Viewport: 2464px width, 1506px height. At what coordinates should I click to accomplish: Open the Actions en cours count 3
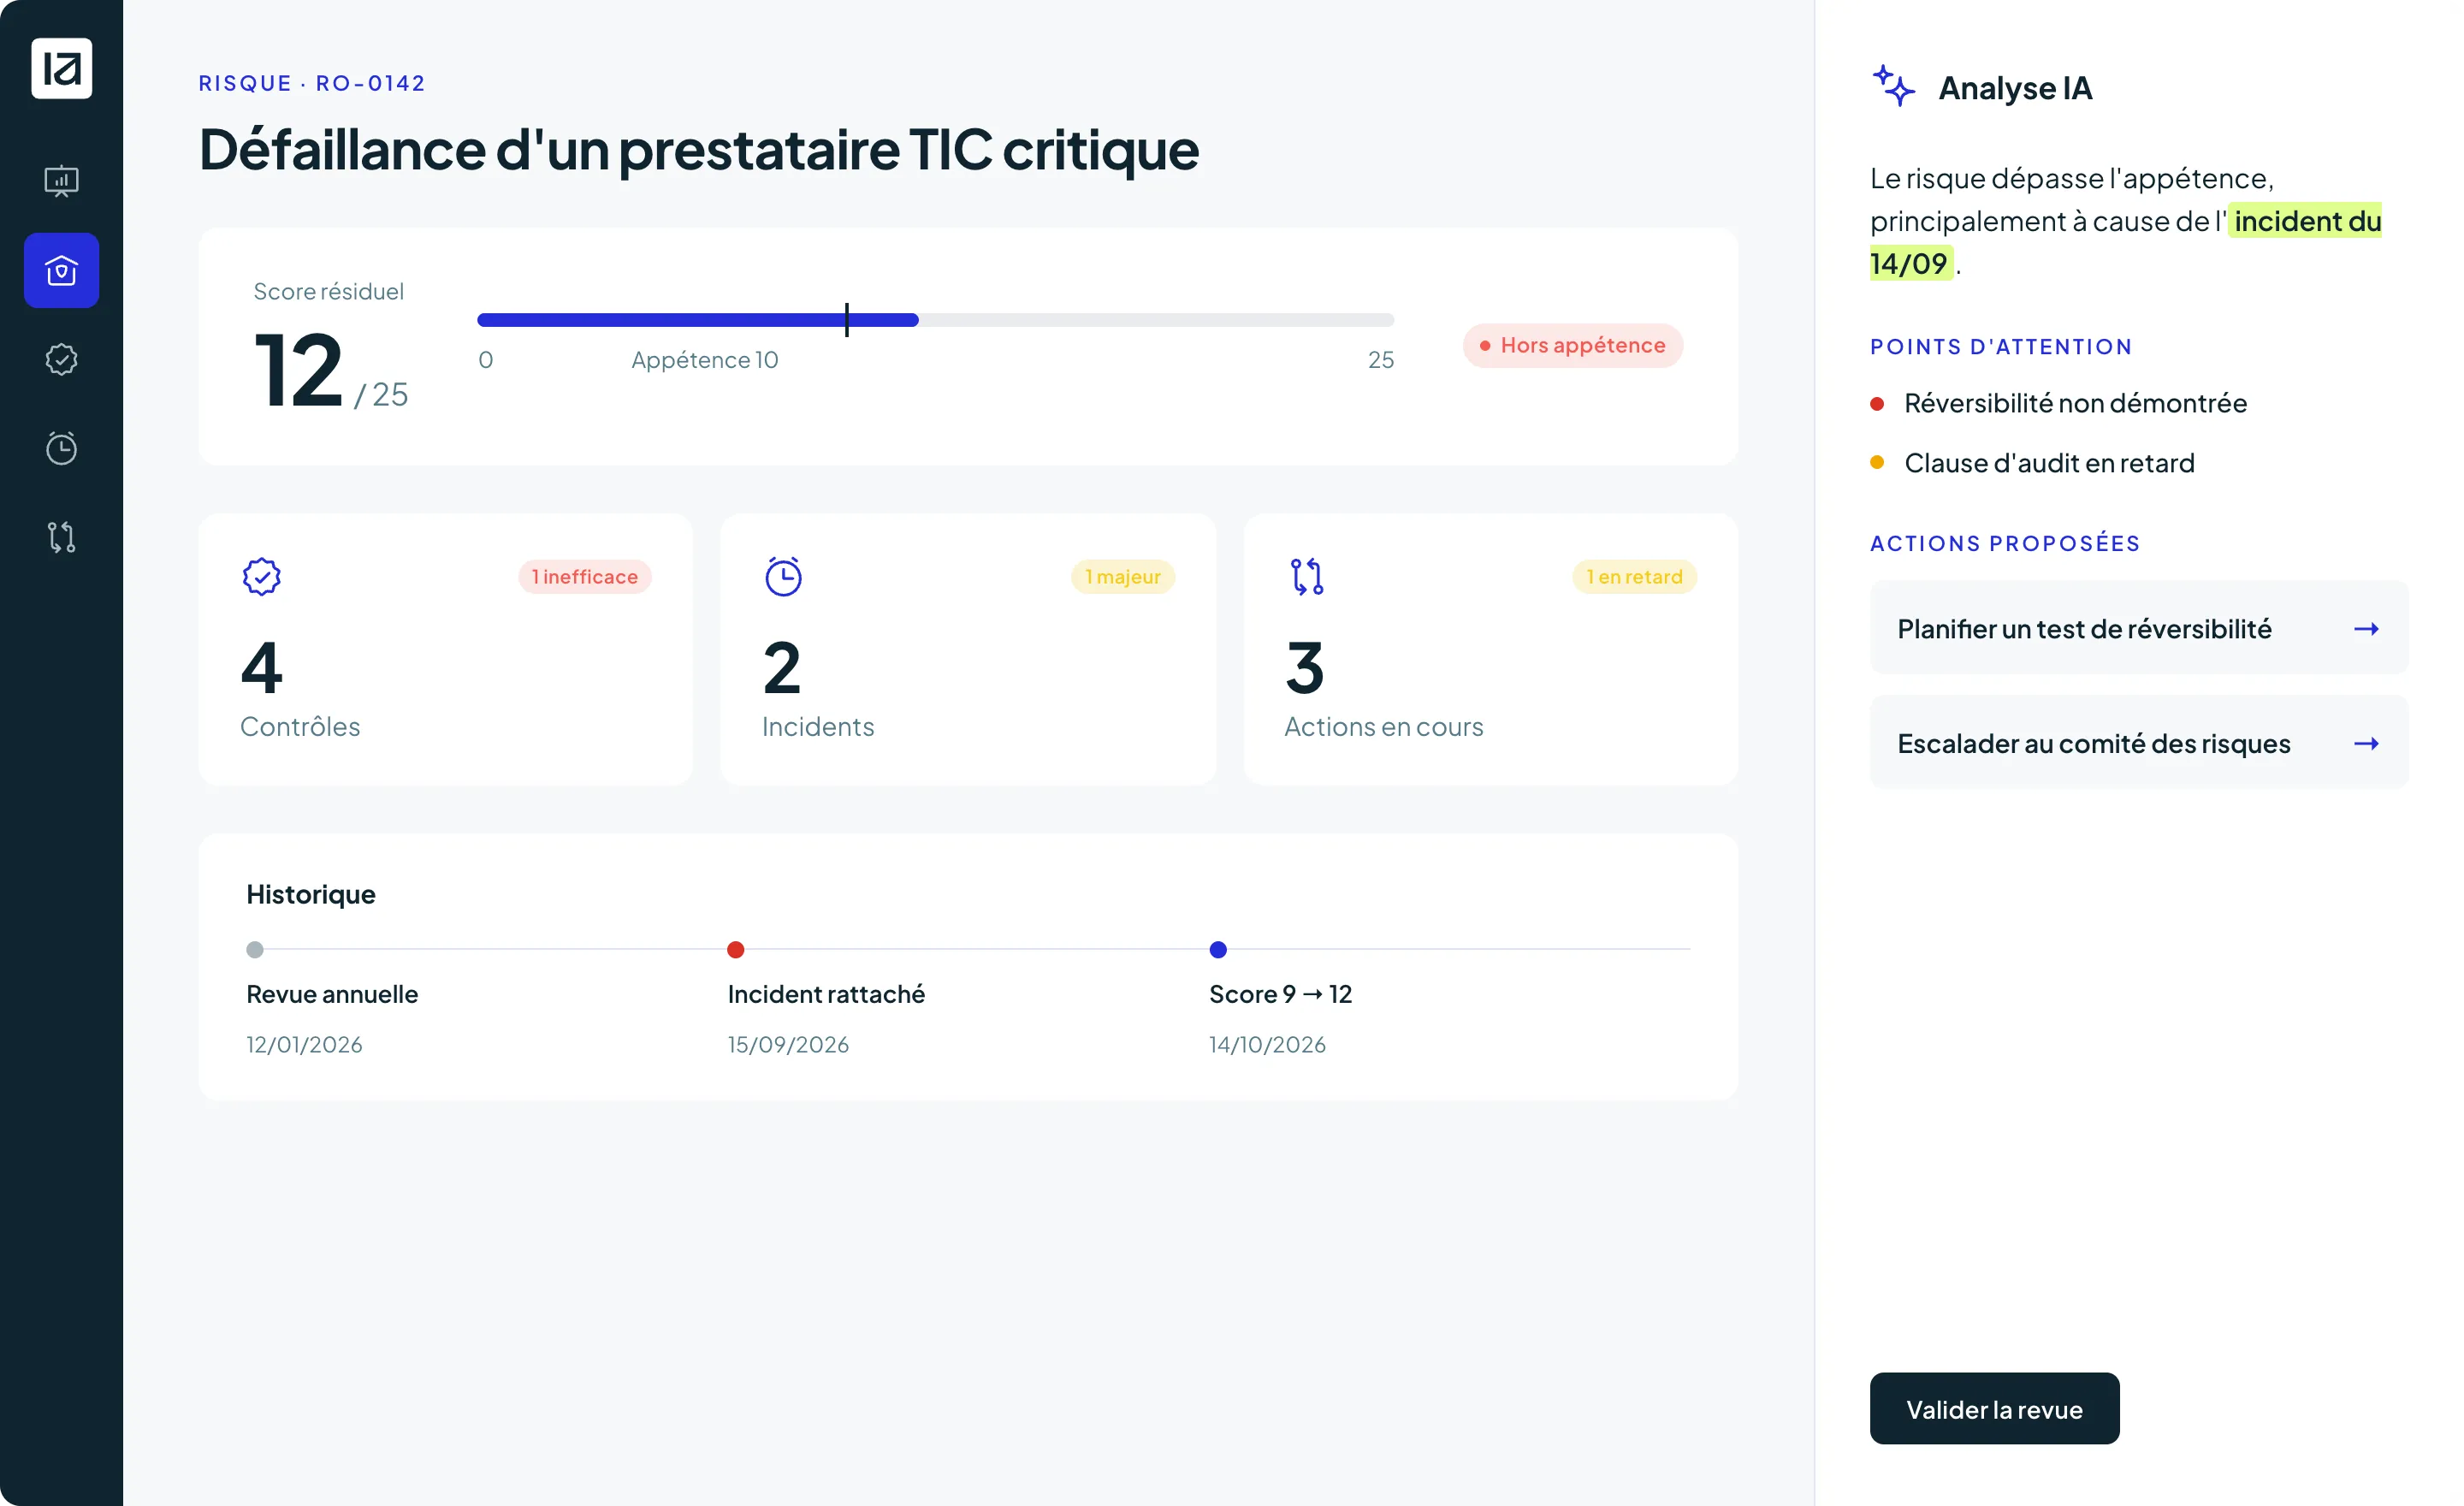pyautogui.click(x=1305, y=669)
